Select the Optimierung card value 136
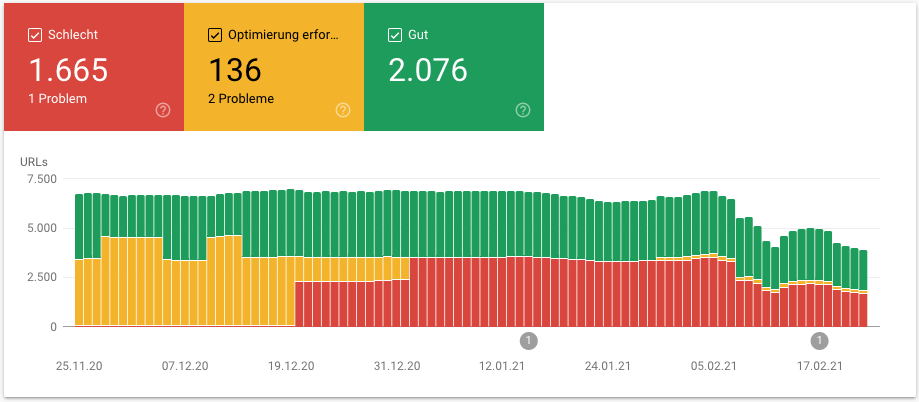Image resolution: width=919 pixels, height=402 pixels. tap(235, 70)
